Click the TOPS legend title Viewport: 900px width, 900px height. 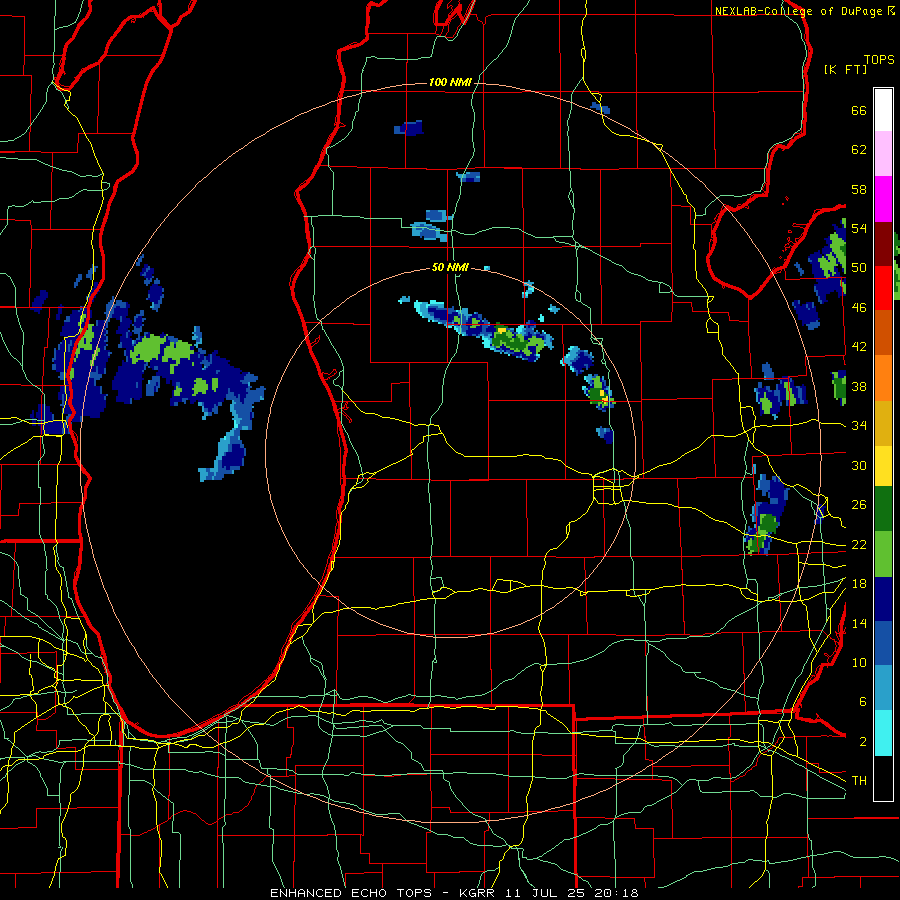879,60
